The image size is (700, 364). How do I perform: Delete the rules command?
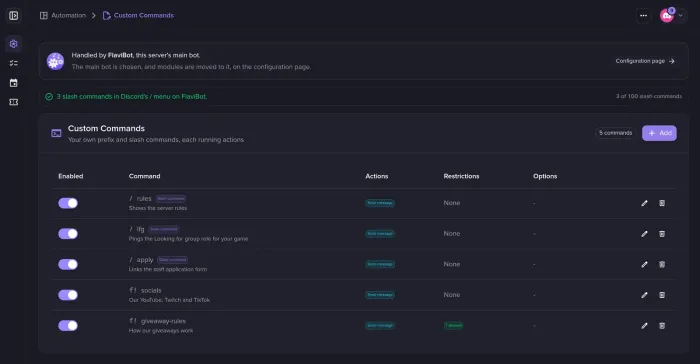662,203
